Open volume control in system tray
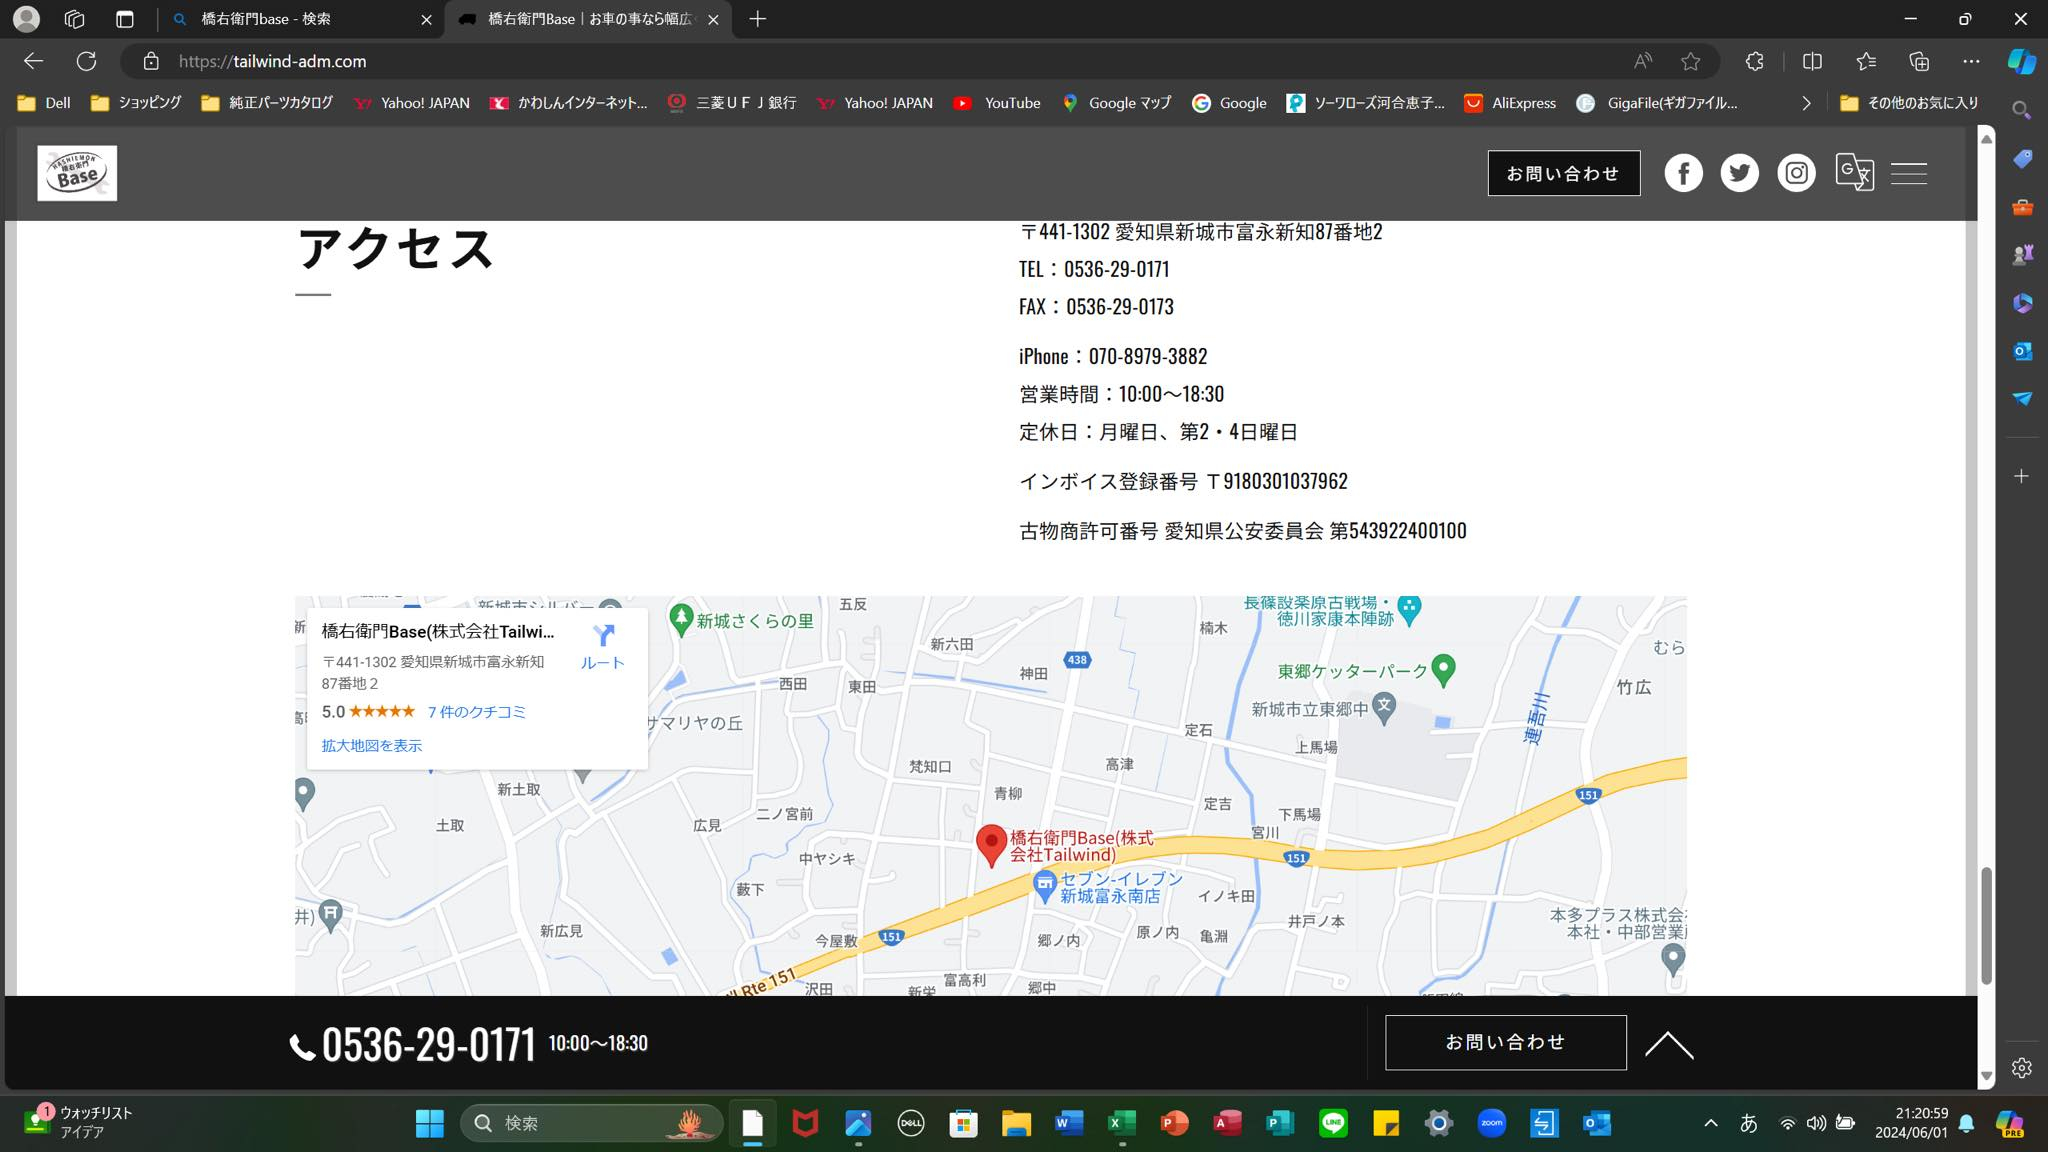The image size is (2048, 1152). tap(1816, 1123)
